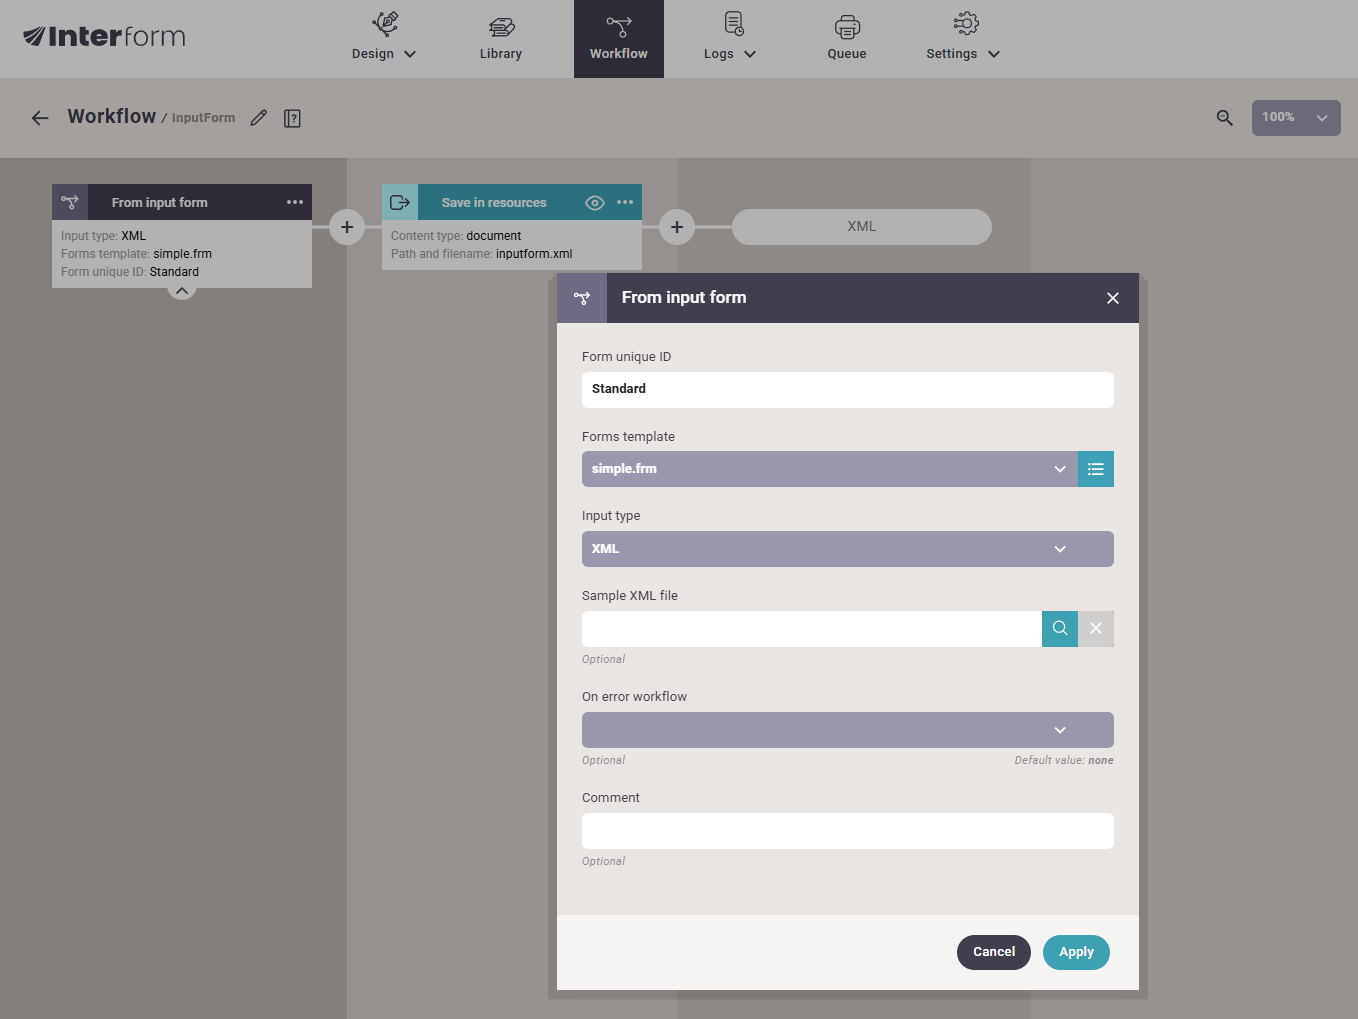This screenshot has width=1358, height=1019.
Task: Click the magnifier search icon near zoom
Action: 1224,118
